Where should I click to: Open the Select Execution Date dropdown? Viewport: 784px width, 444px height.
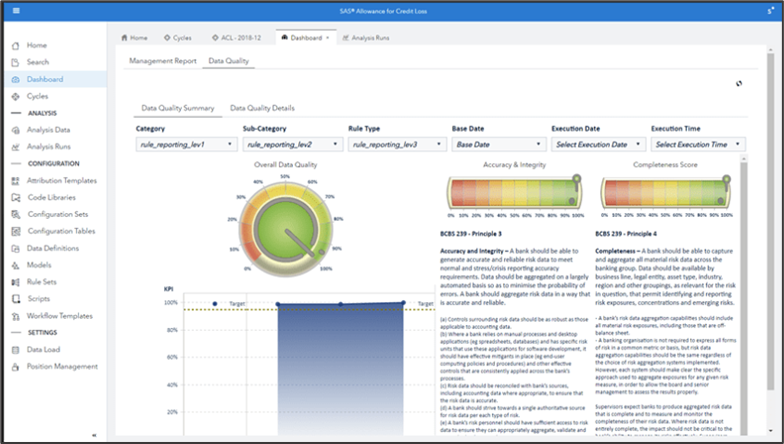596,145
